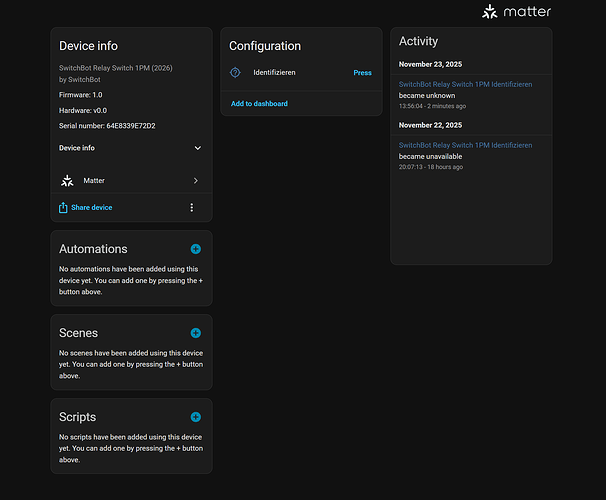Screen dimensions: 606x500
Task: Click the Serial number text
Action: [x=107, y=126]
